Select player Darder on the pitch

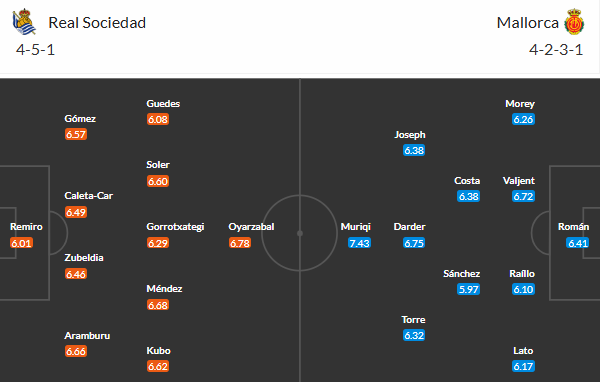point(409,227)
